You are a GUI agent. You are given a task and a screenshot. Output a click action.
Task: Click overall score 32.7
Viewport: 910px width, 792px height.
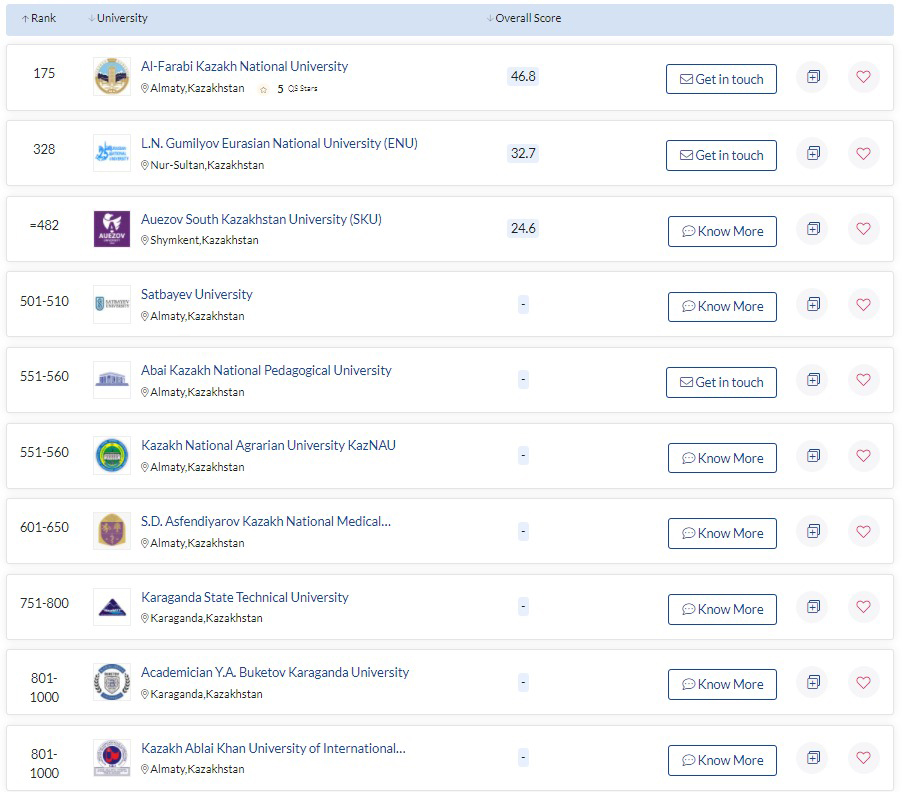523,153
